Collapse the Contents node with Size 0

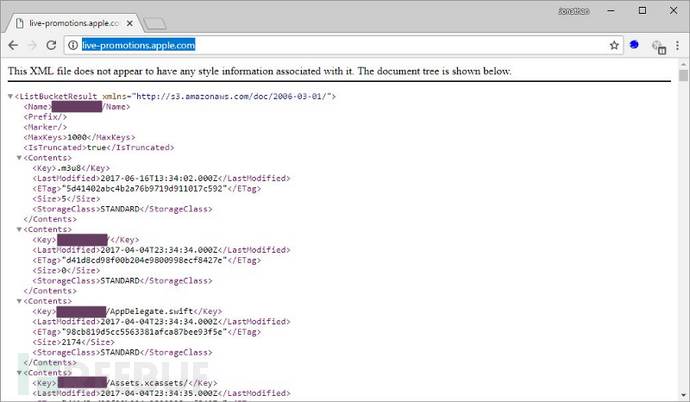click(19, 229)
